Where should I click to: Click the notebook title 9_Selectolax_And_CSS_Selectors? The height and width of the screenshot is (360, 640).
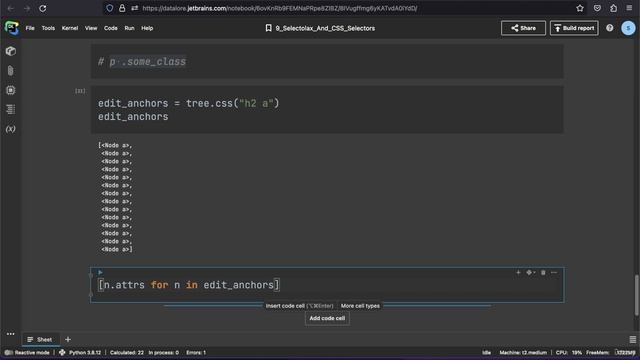click(325, 28)
